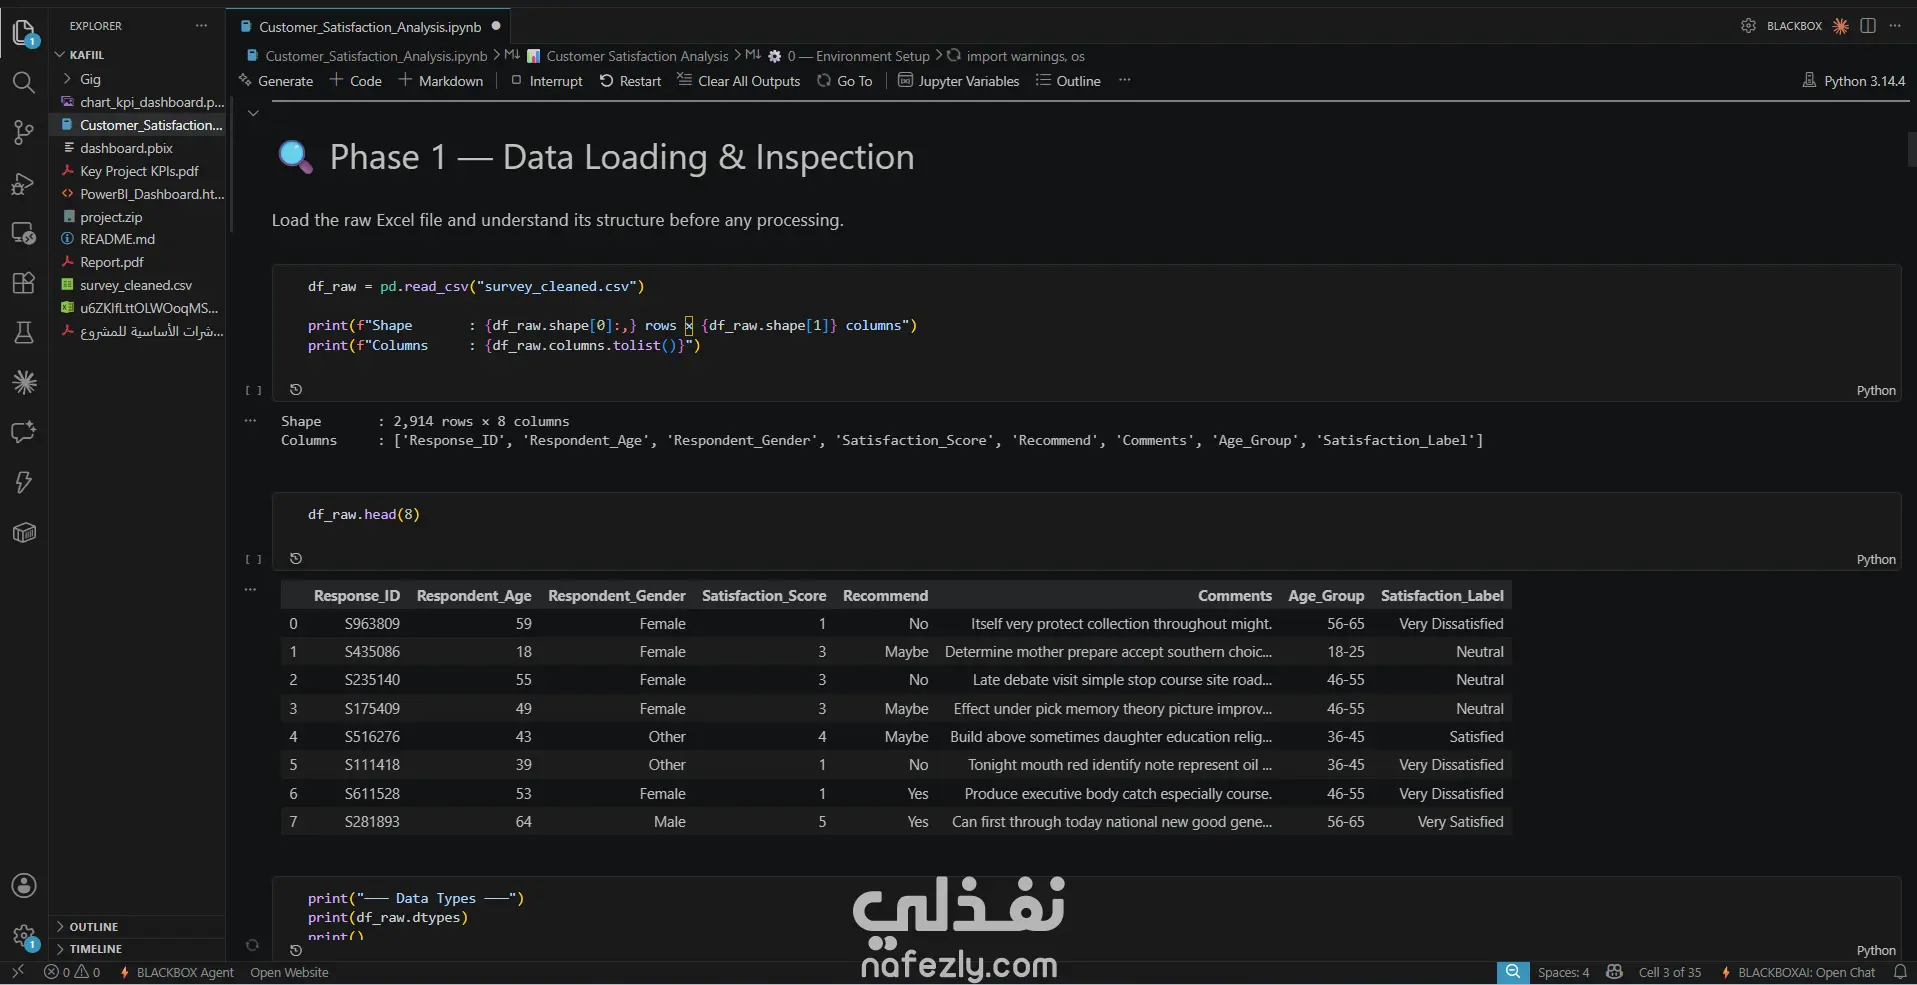The height and width of the screenshot is (985, 1917).
Task: Open execution history icon under head cell
Action: pyautogui.click(x=296, y=559)
